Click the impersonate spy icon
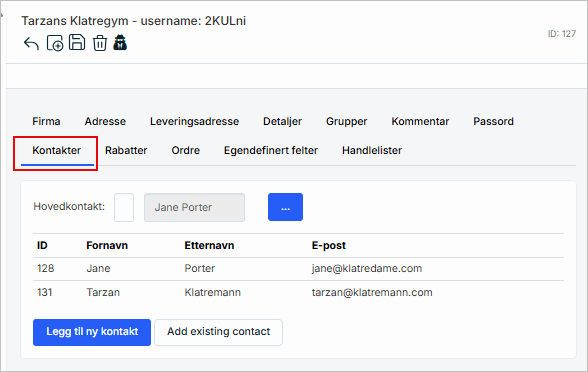 (120, 42)
